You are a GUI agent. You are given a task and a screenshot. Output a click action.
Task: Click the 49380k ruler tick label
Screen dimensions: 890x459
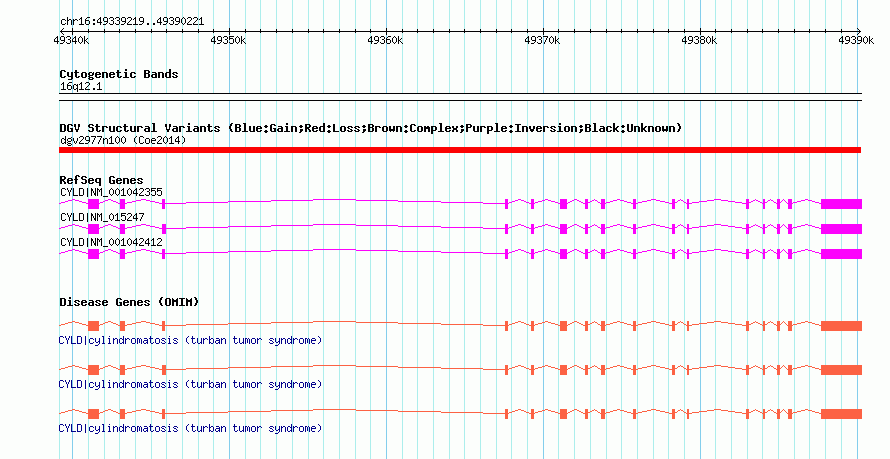pyautogui.click(x=699, y=40)
